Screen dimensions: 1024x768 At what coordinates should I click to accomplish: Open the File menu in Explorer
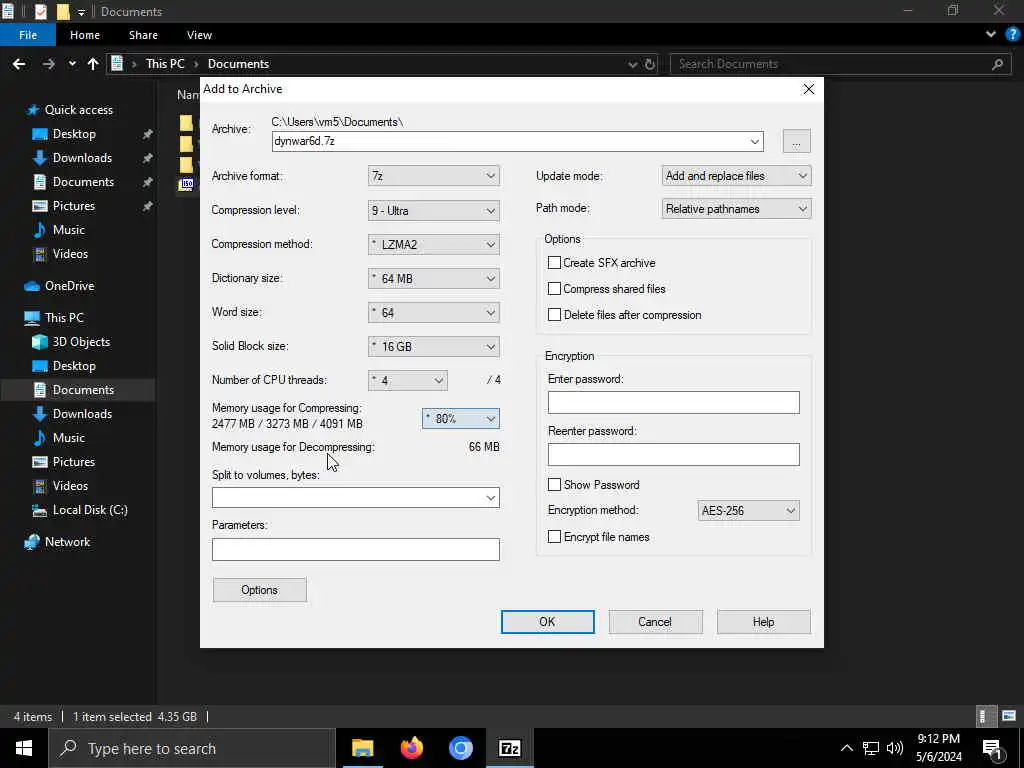click(x=28, y=35)
